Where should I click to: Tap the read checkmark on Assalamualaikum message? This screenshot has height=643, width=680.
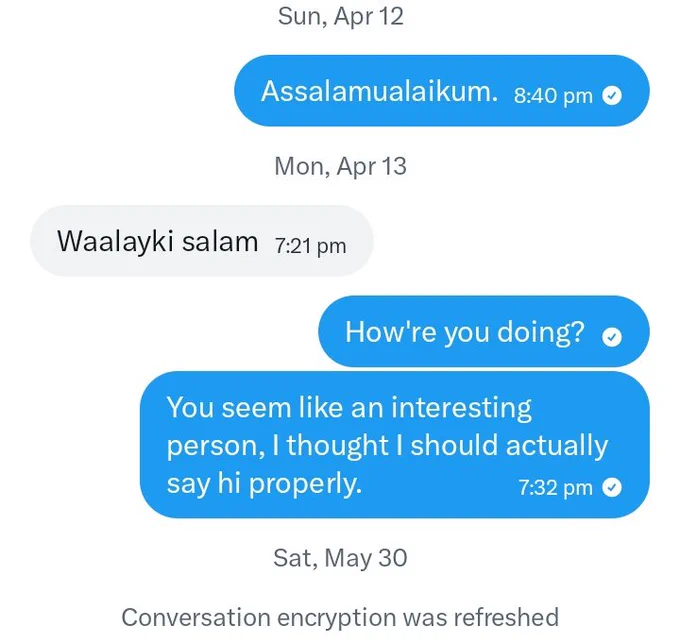click(611, 95)
